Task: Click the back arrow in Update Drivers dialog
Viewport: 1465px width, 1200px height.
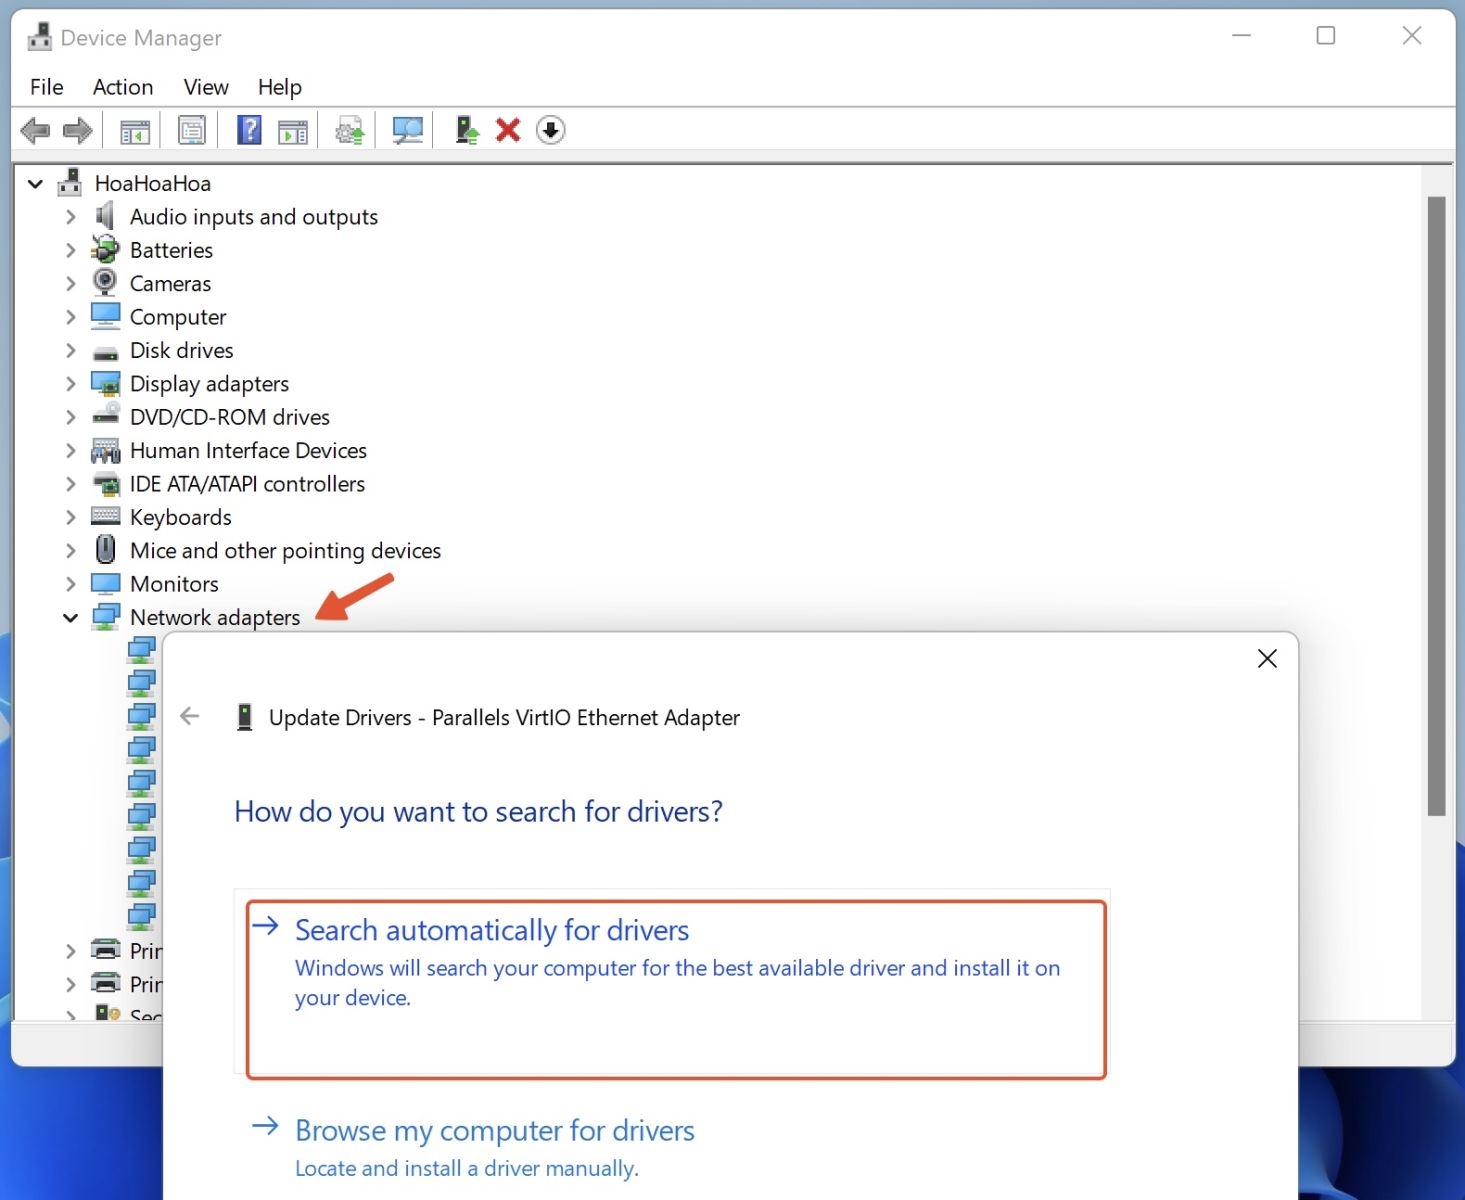Action: point(189,716)
